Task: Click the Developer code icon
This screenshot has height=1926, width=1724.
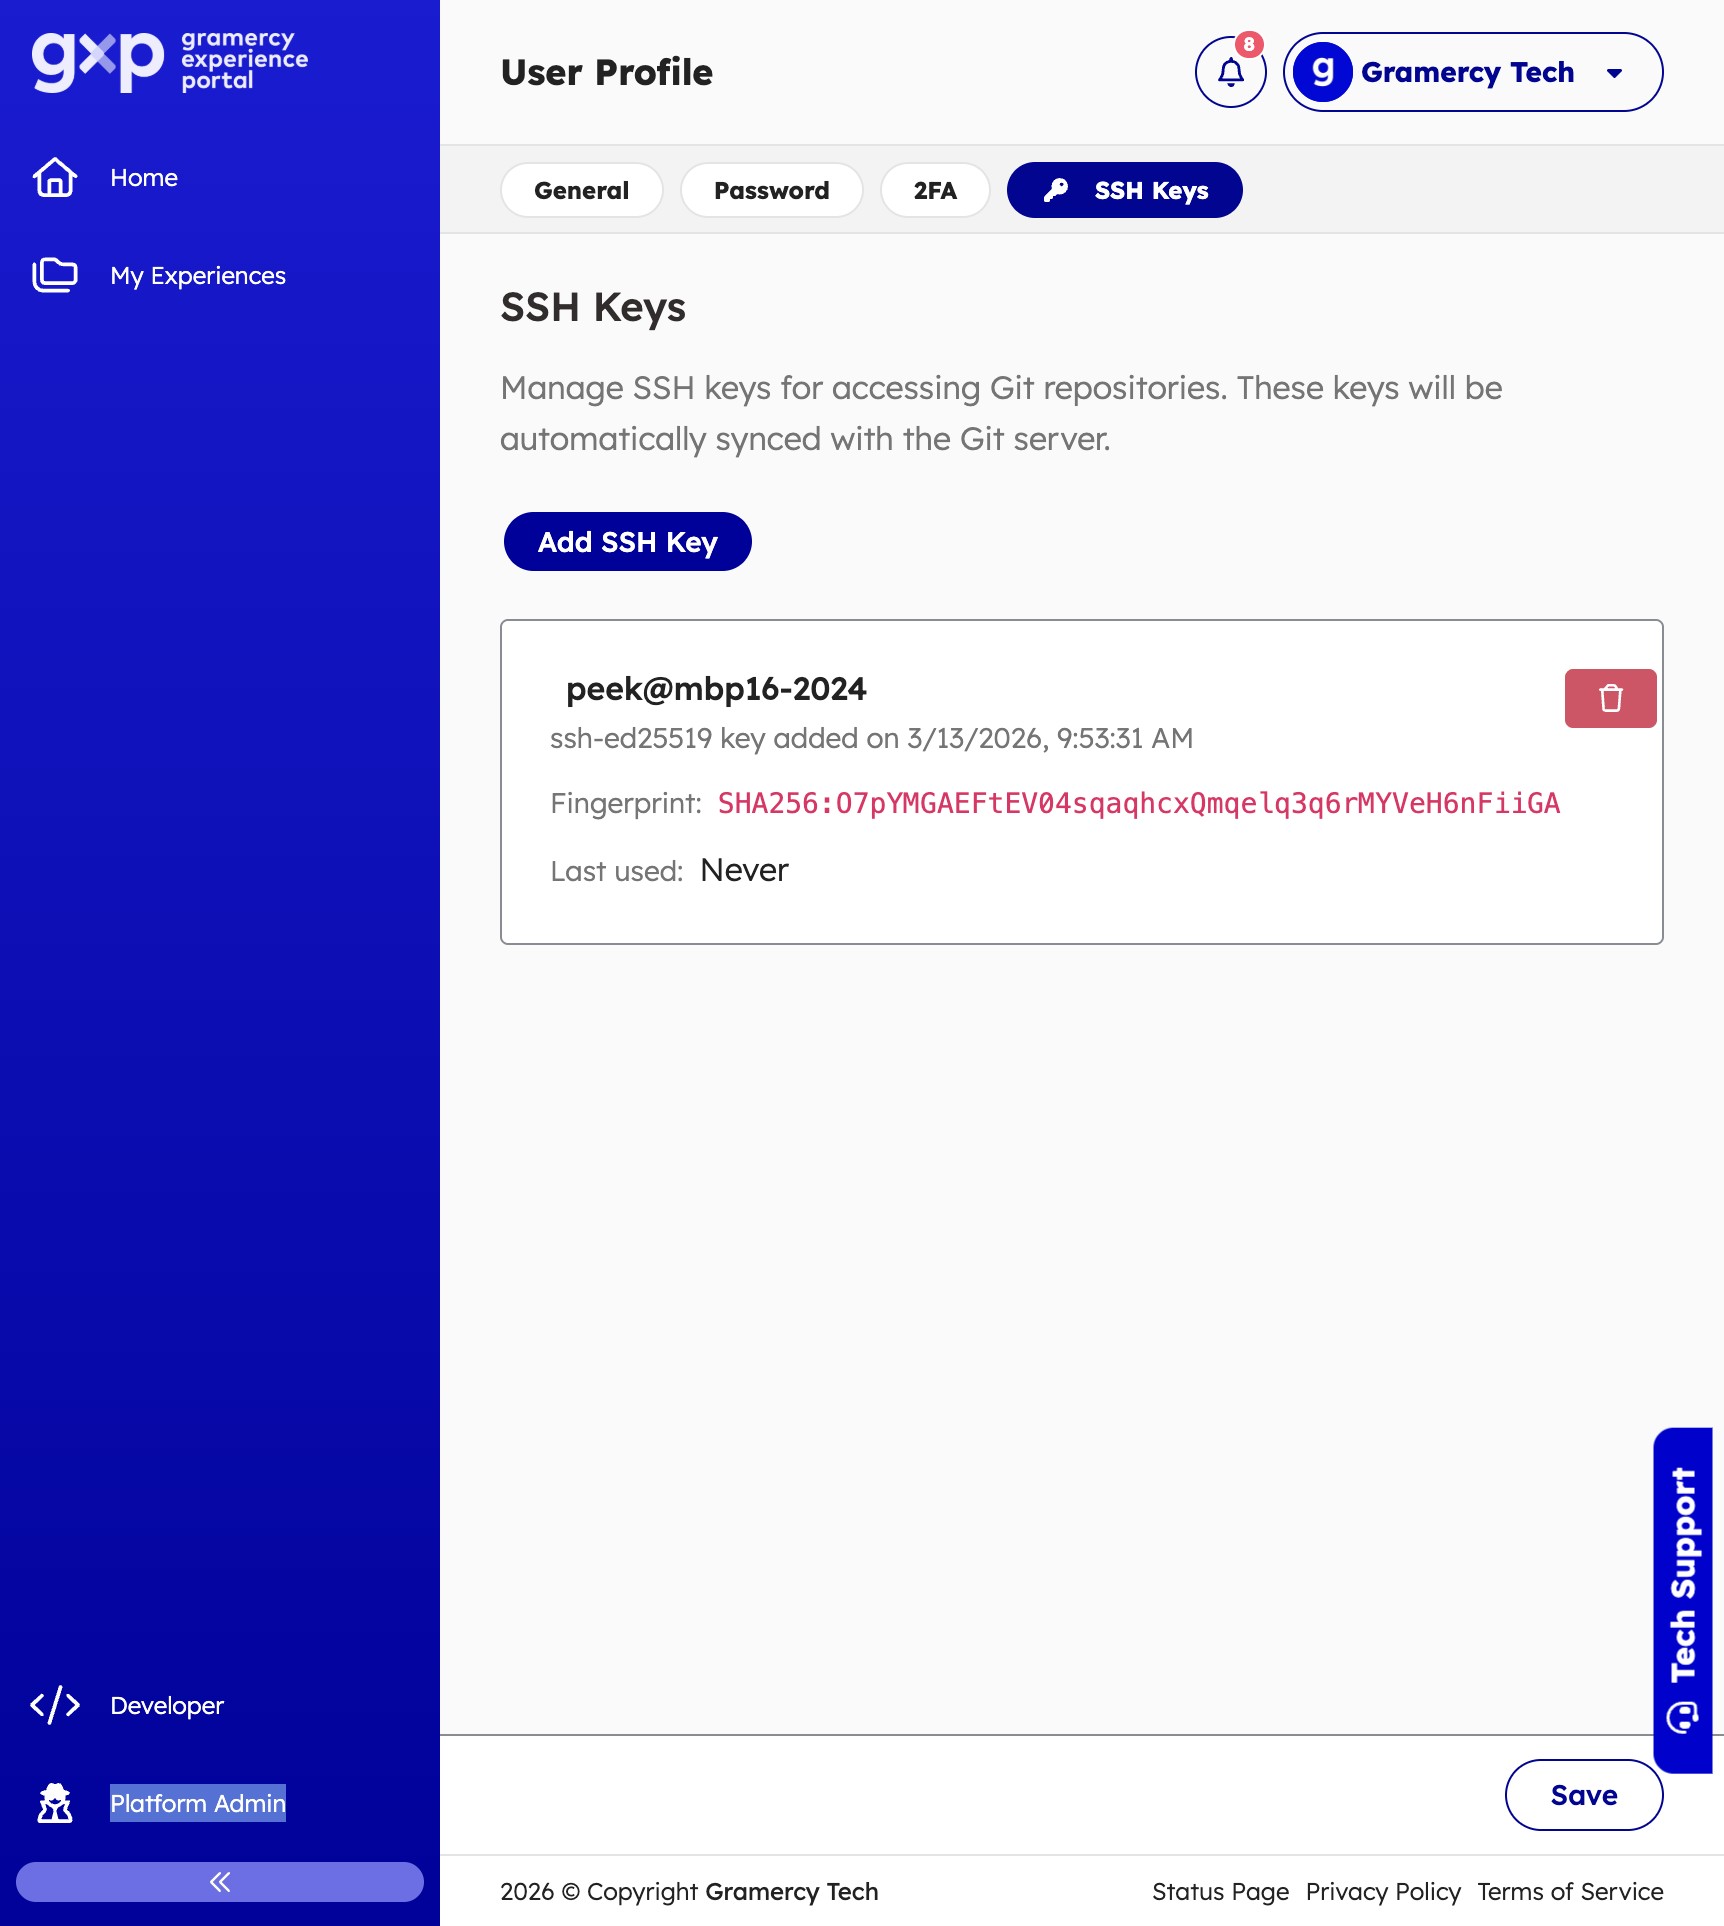Action: click(55, 1705)
